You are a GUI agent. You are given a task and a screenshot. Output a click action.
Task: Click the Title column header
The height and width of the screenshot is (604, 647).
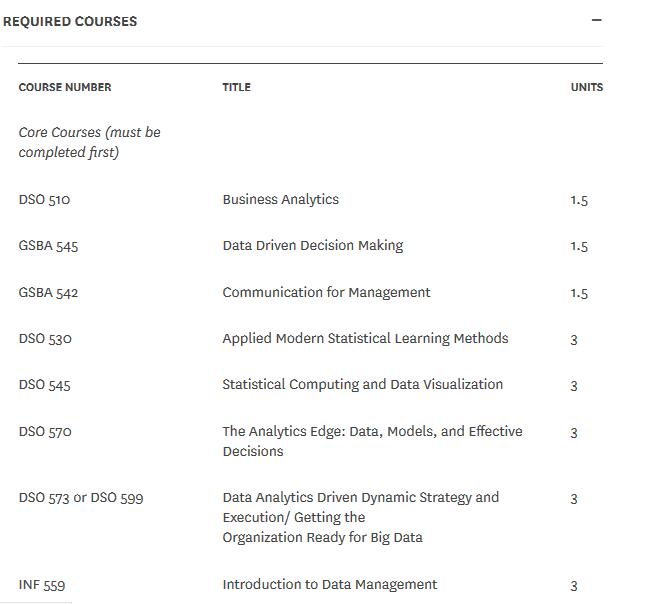click(x=236, y=87)
